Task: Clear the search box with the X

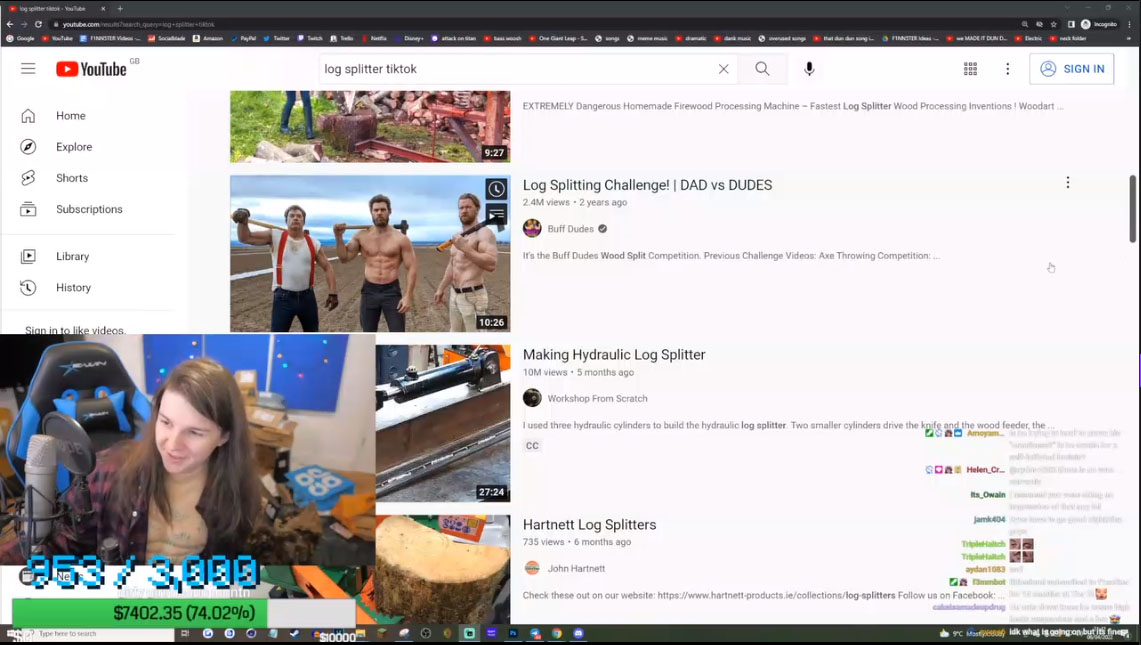Action: coord(723,69)
